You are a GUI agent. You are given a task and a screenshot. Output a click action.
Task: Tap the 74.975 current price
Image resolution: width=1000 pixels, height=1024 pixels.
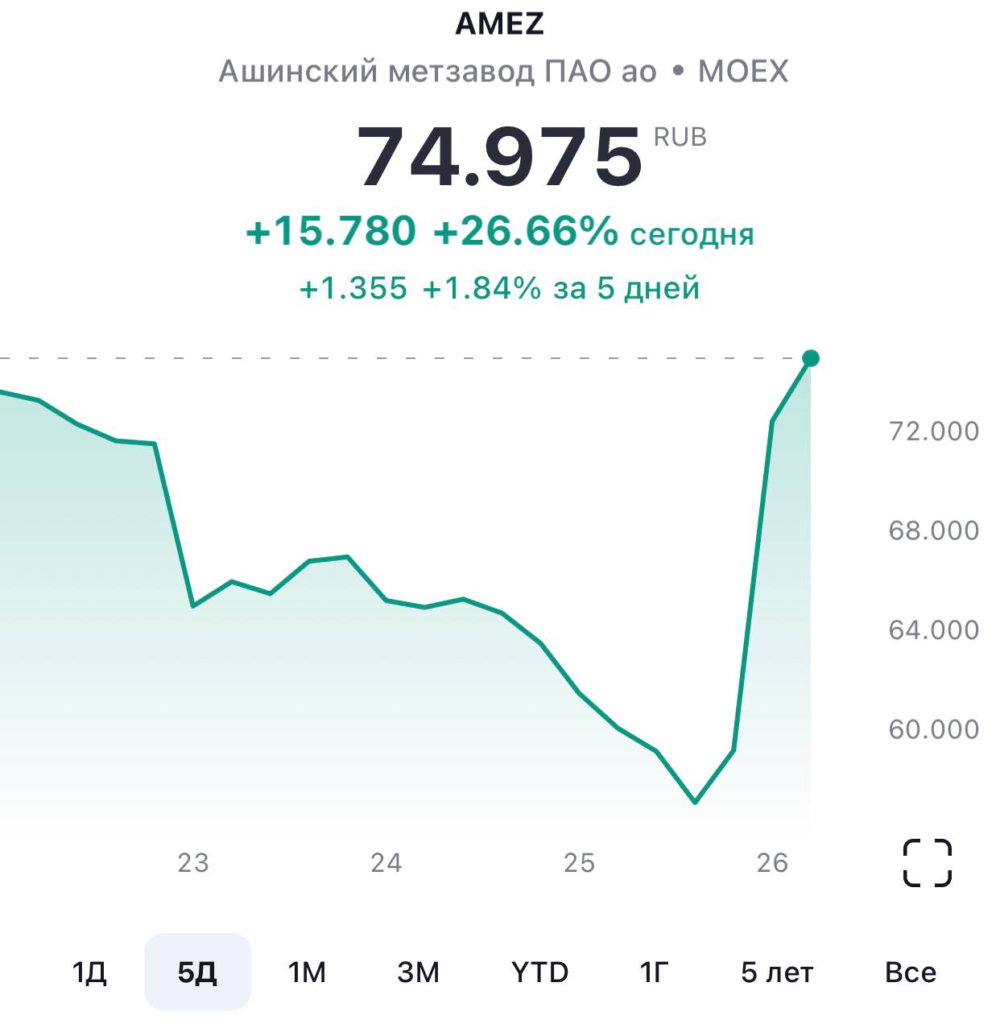500,157
